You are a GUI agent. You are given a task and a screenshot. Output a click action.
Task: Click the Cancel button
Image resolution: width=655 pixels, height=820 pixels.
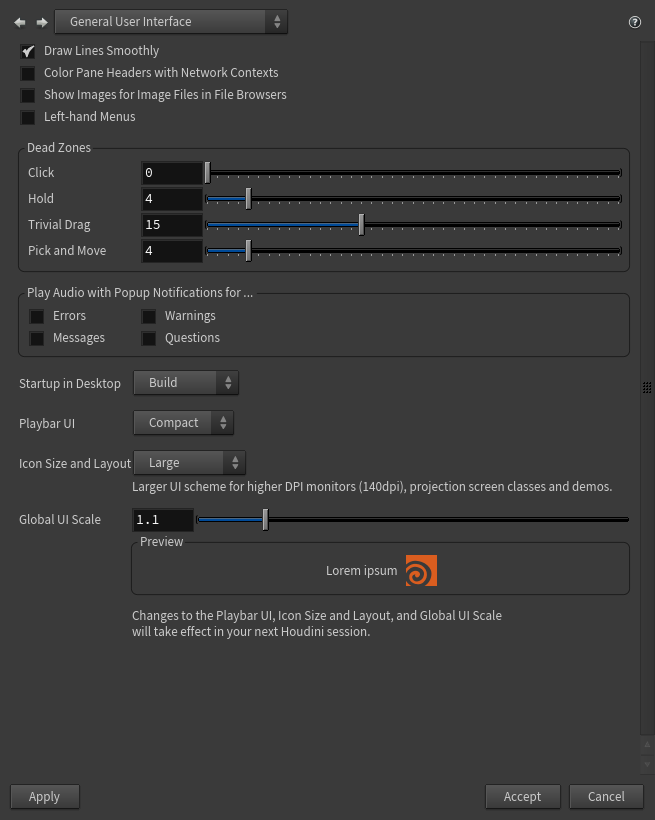coord(606,797)
